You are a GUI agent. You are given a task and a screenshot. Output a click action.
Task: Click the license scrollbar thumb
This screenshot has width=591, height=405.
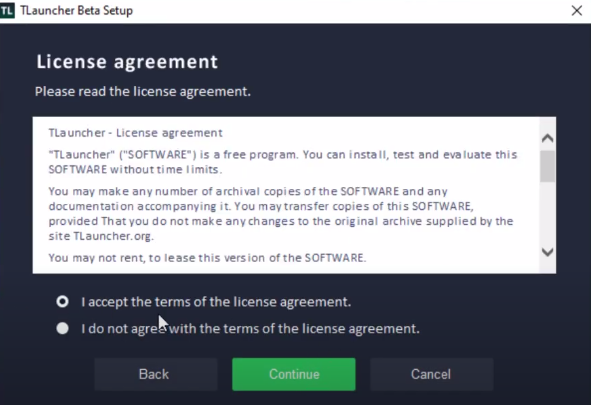click(x=547, y=166)
